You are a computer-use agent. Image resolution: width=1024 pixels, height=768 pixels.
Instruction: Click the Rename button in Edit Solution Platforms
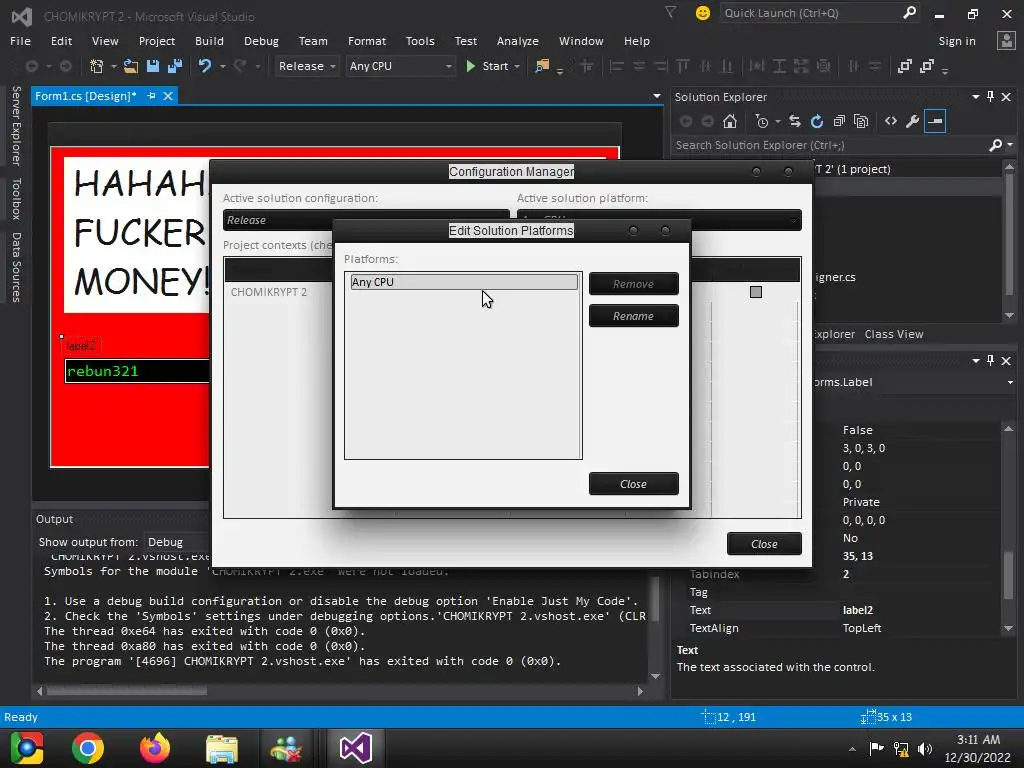(x=633, y=315)
